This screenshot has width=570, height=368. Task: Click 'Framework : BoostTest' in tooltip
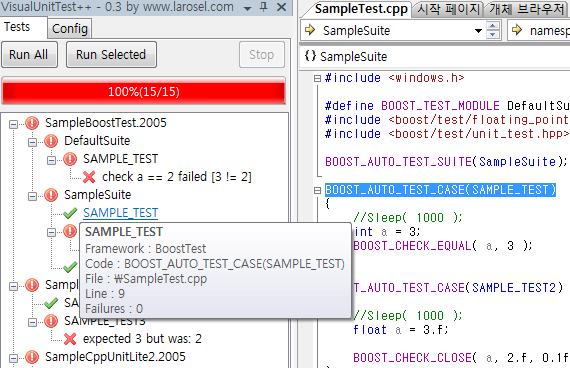point(146,249)
